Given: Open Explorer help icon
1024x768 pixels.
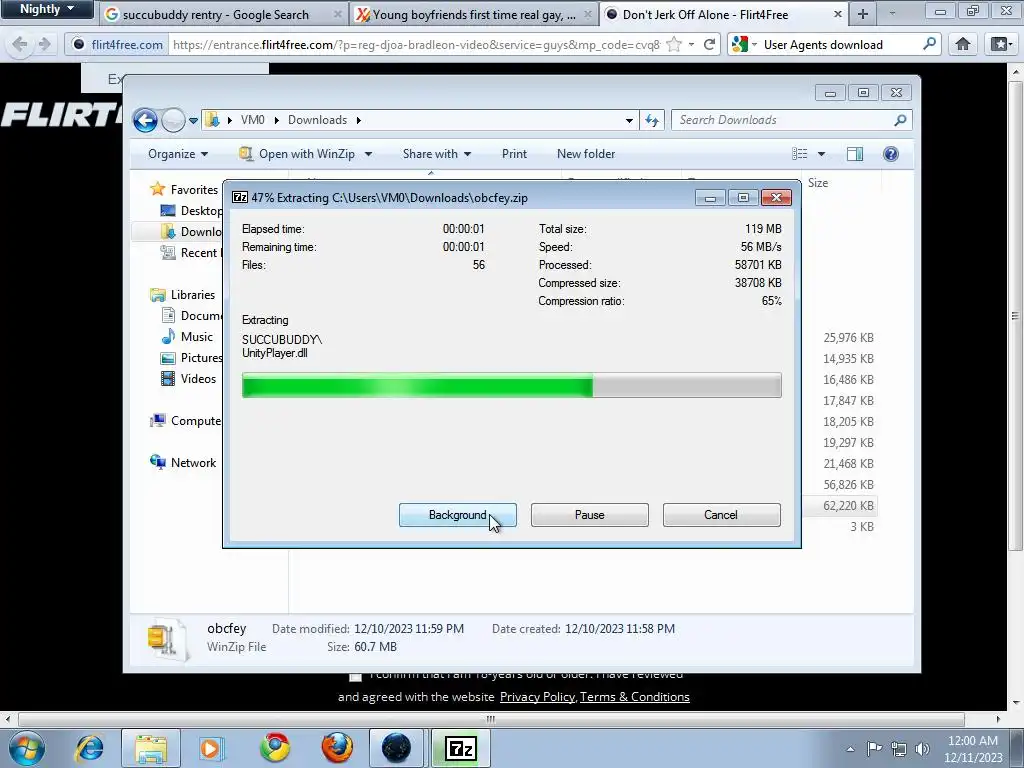Looking at the screenshot, I should point(891,154).
